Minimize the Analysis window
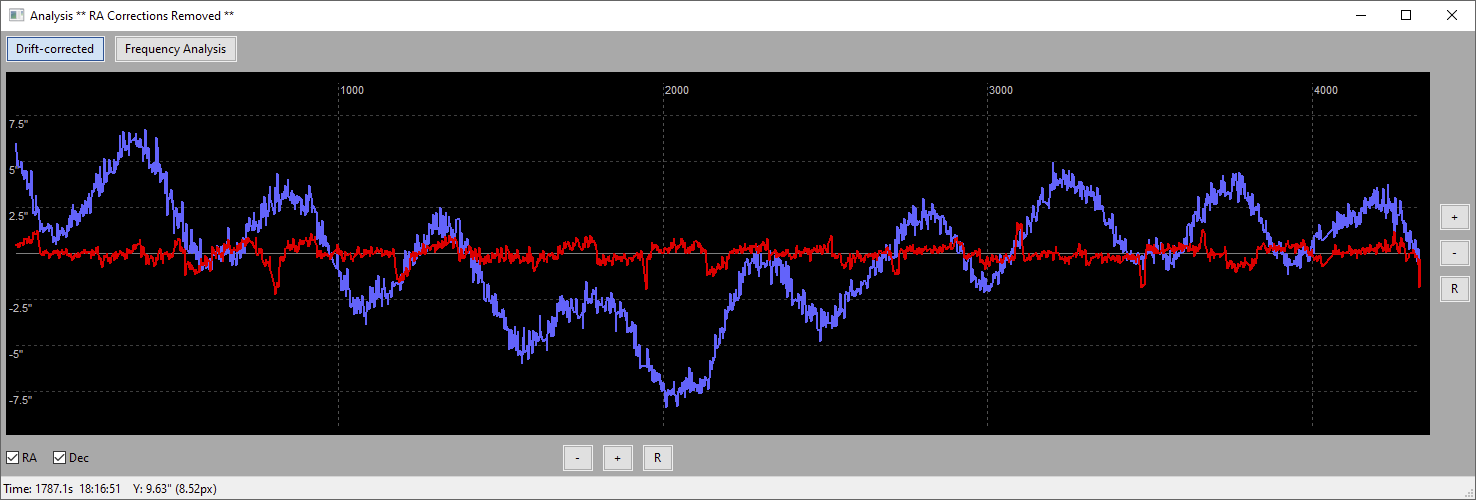1476x500 pixels. click(x=1360, y=15)
